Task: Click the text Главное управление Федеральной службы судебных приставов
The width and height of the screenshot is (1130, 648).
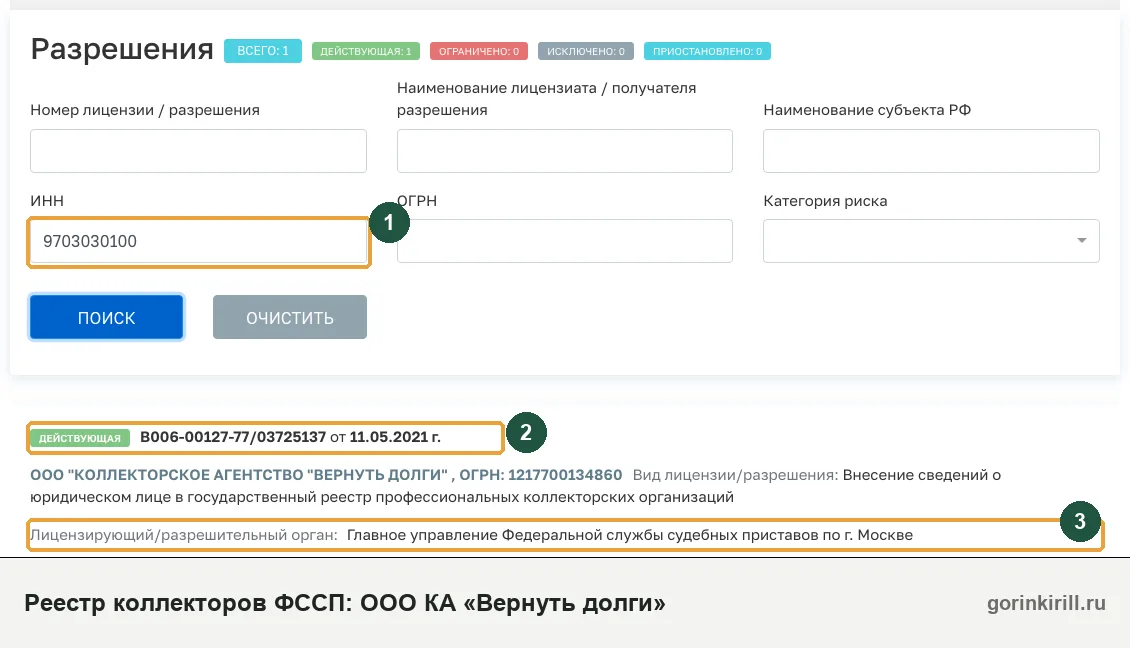Action: (582, 535)
